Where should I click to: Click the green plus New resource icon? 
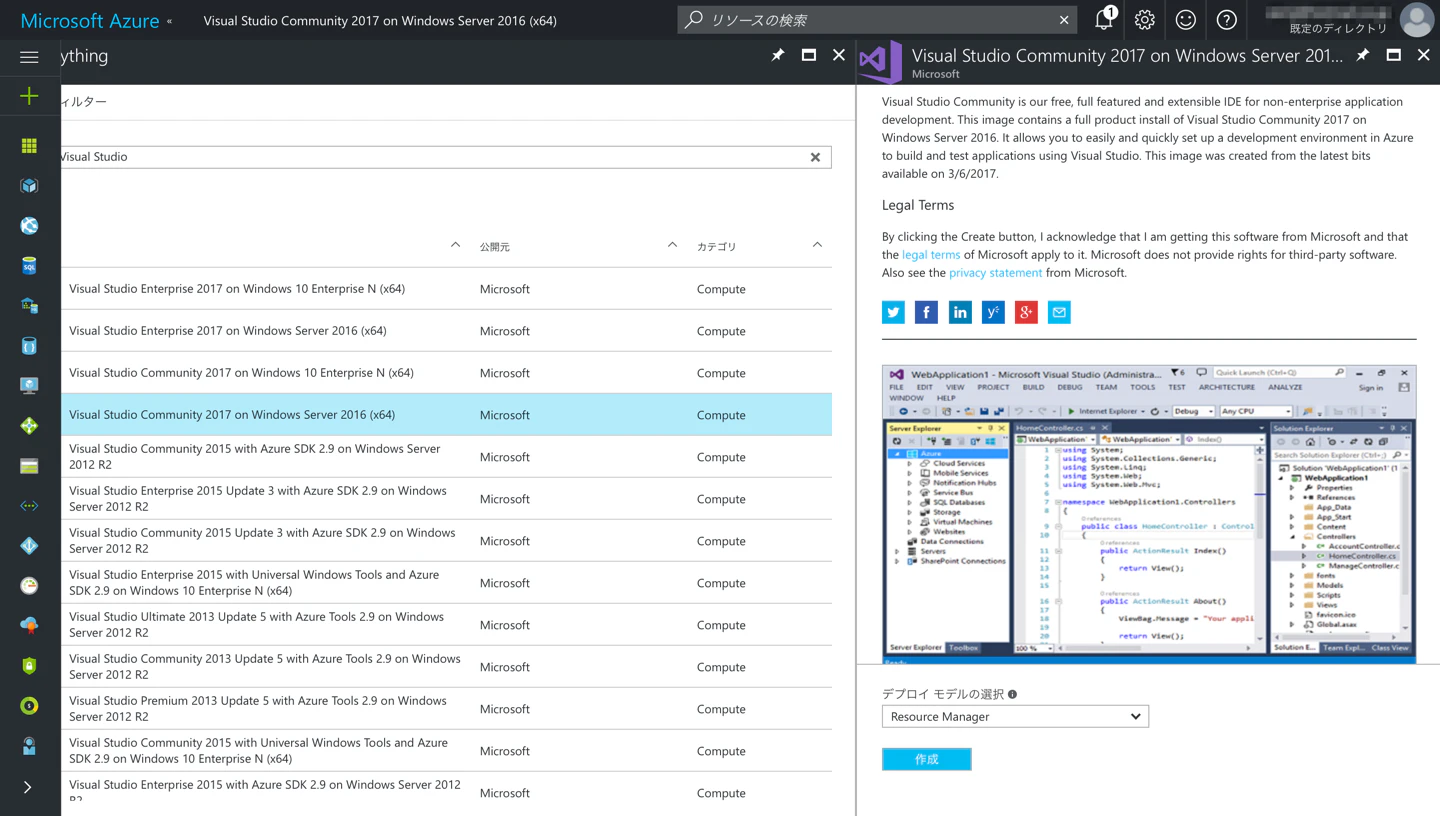pyautogui.click(x=29, y=96)
